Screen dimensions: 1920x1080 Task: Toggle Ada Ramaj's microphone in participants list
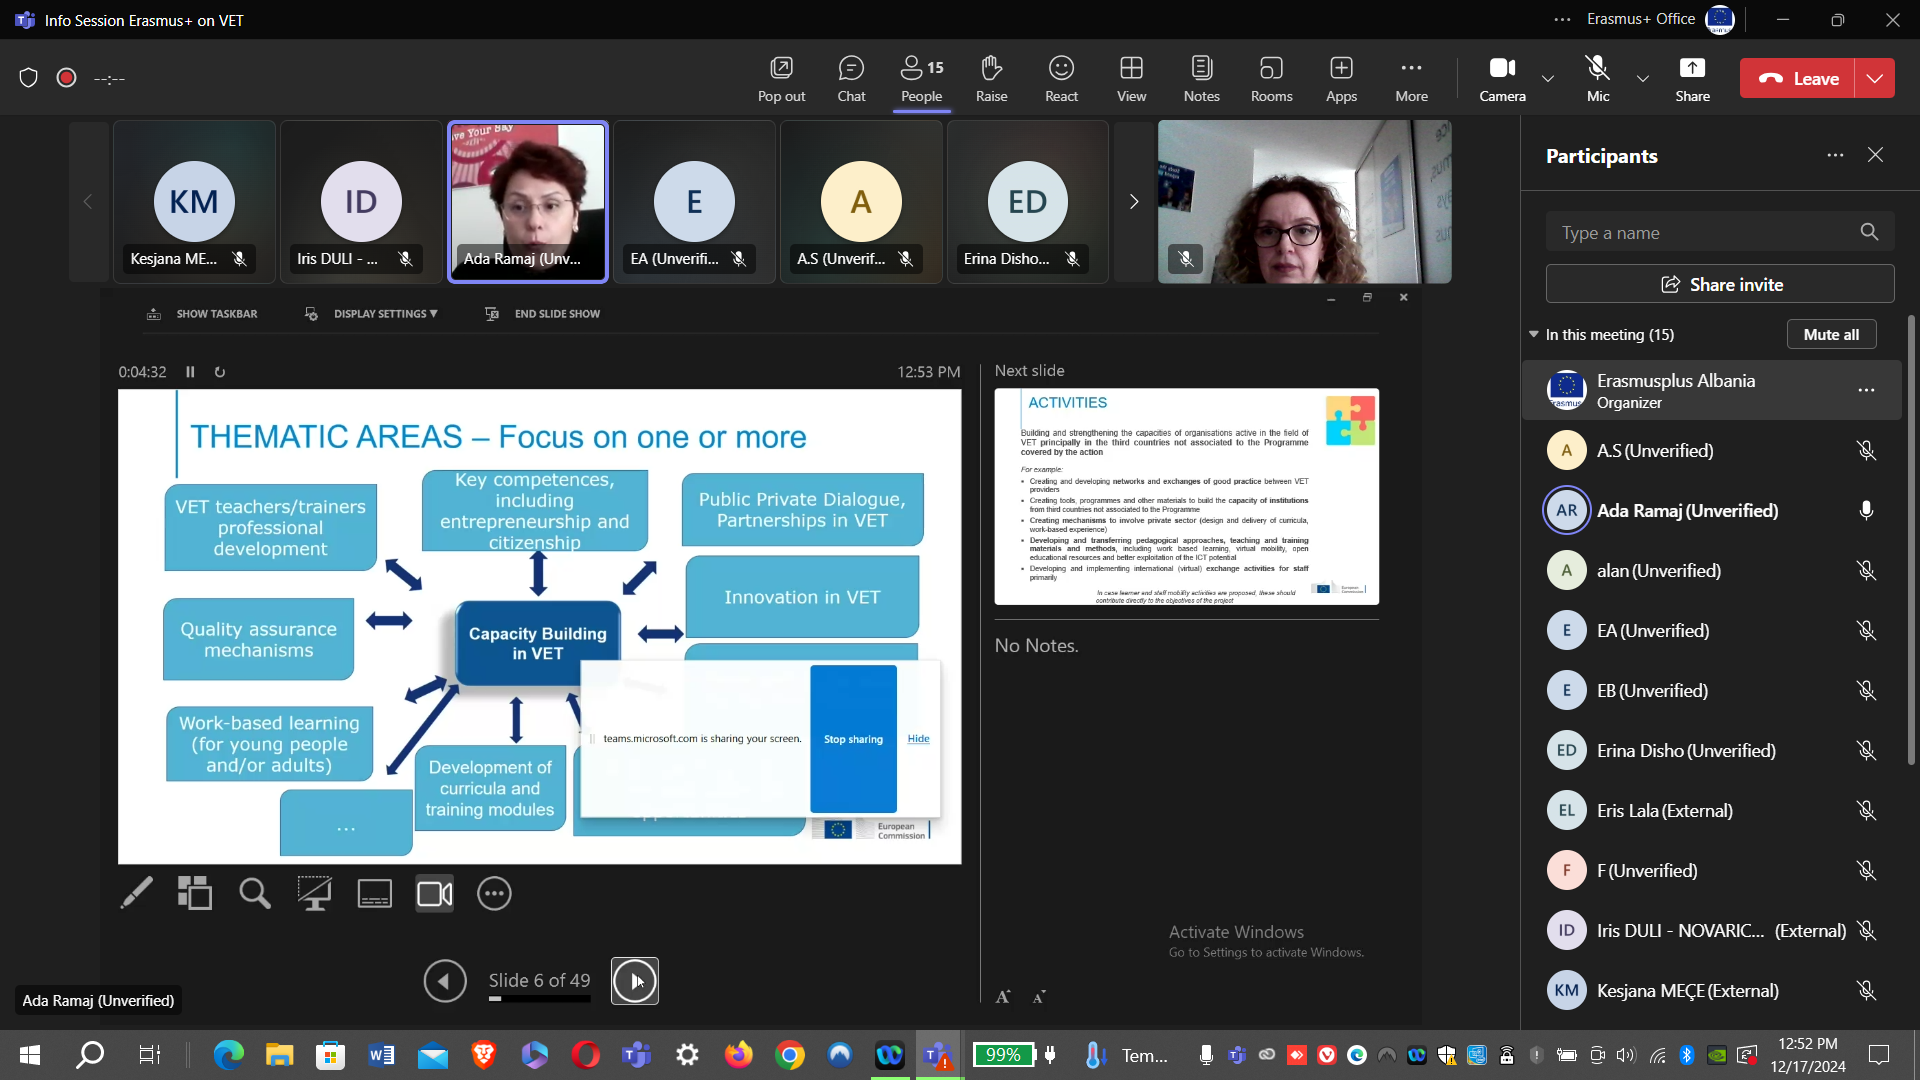tap(1866, 511)
